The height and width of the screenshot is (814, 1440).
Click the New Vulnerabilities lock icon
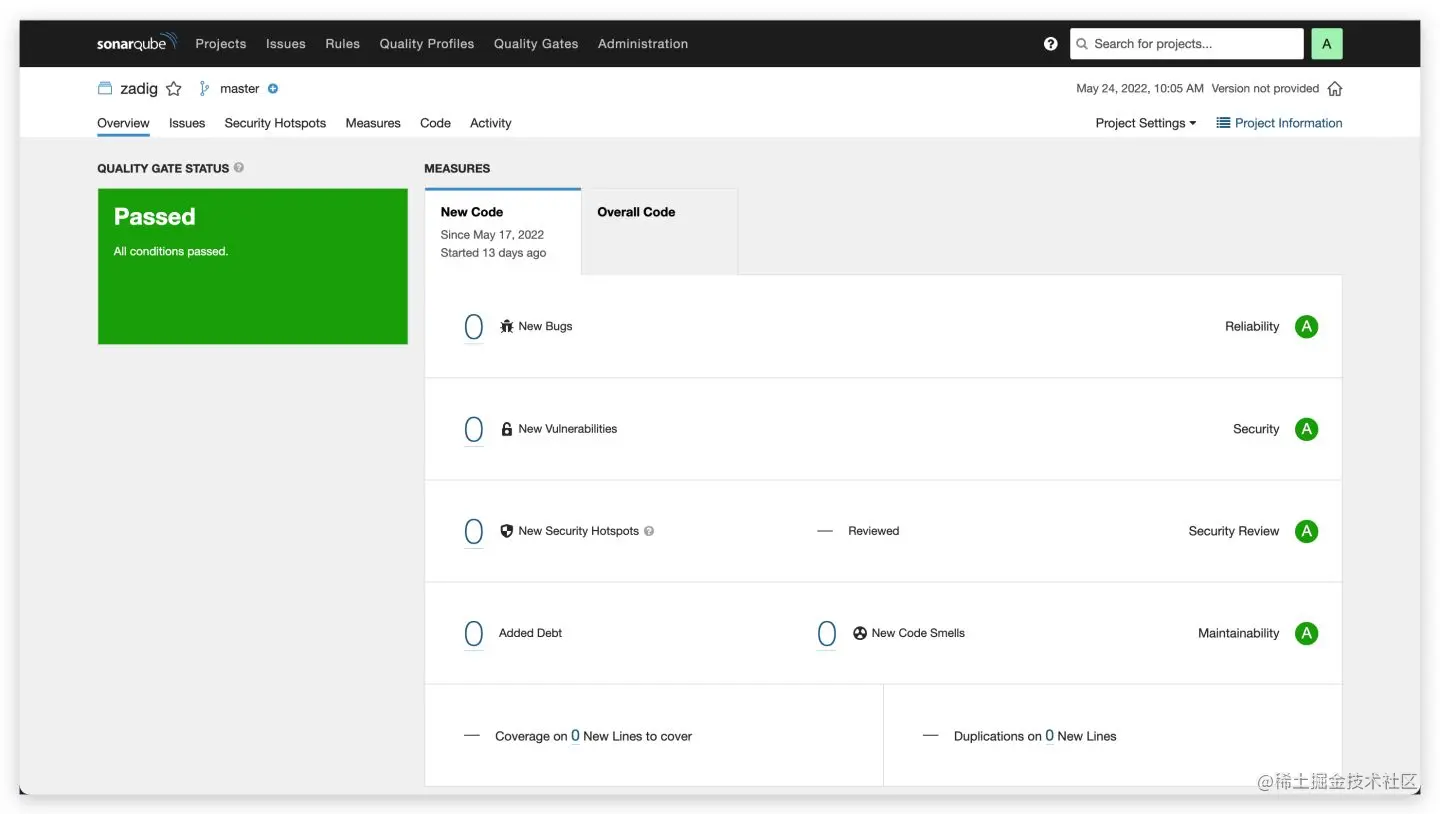coord(507,429)
